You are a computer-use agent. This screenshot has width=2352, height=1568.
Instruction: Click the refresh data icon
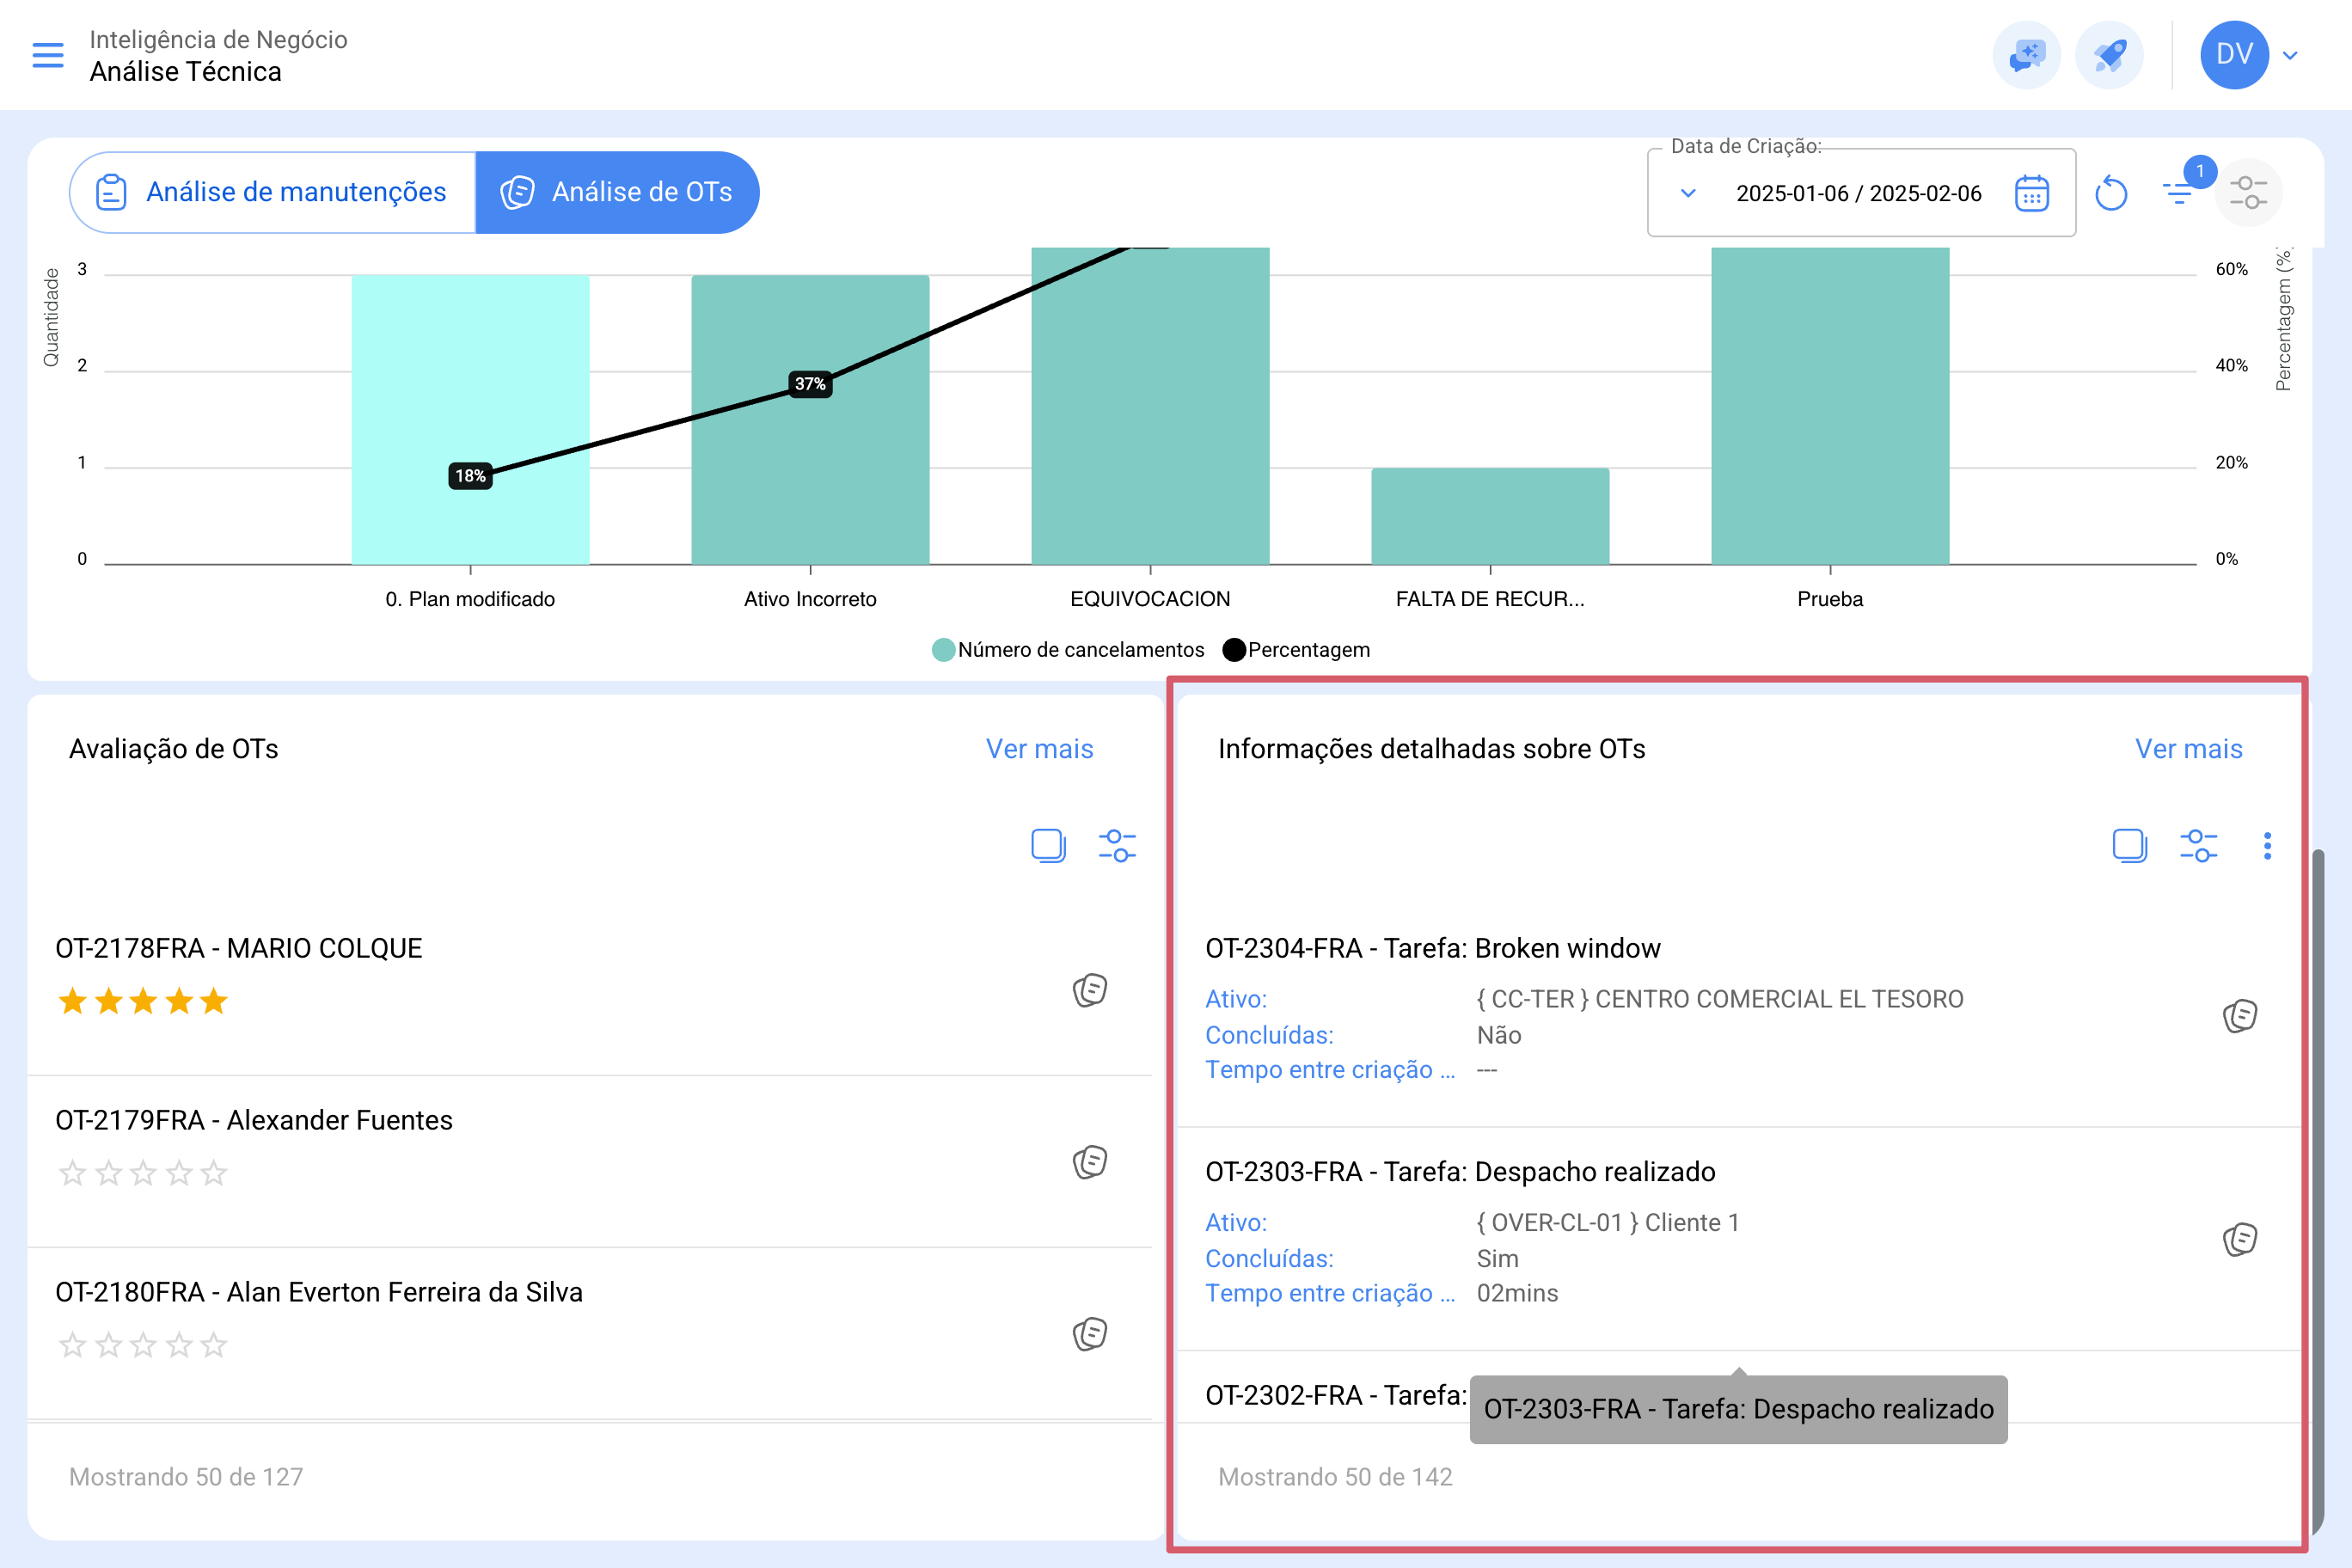[x=2111, y=193]
